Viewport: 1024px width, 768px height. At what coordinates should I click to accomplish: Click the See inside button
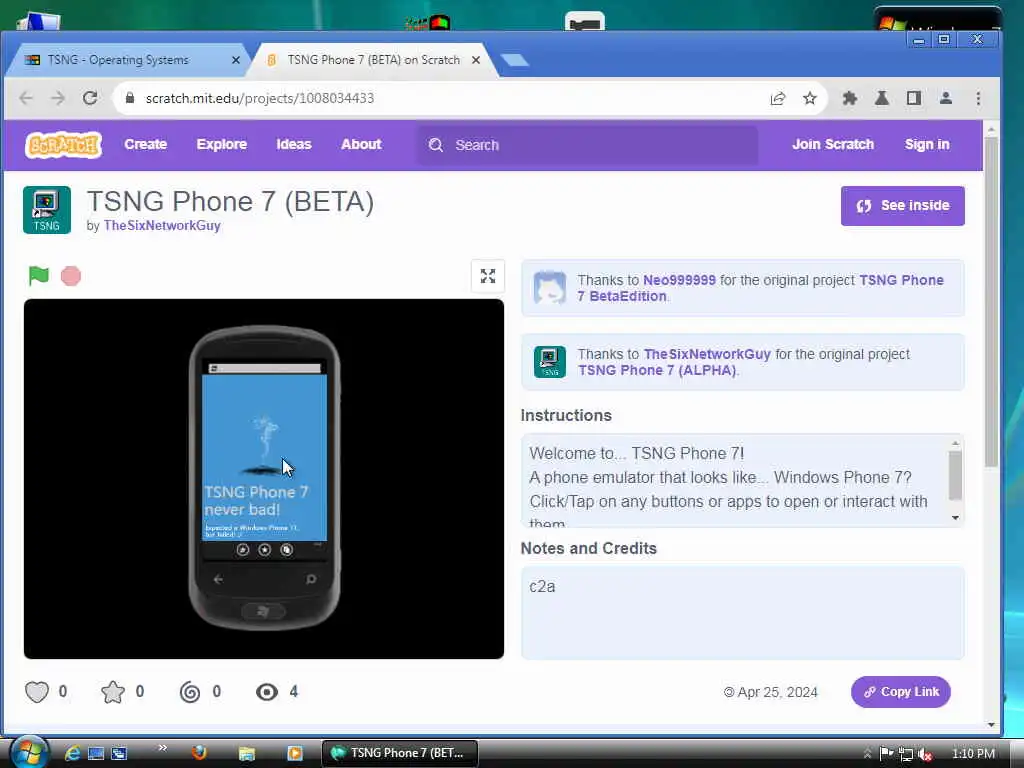(903, 206)
